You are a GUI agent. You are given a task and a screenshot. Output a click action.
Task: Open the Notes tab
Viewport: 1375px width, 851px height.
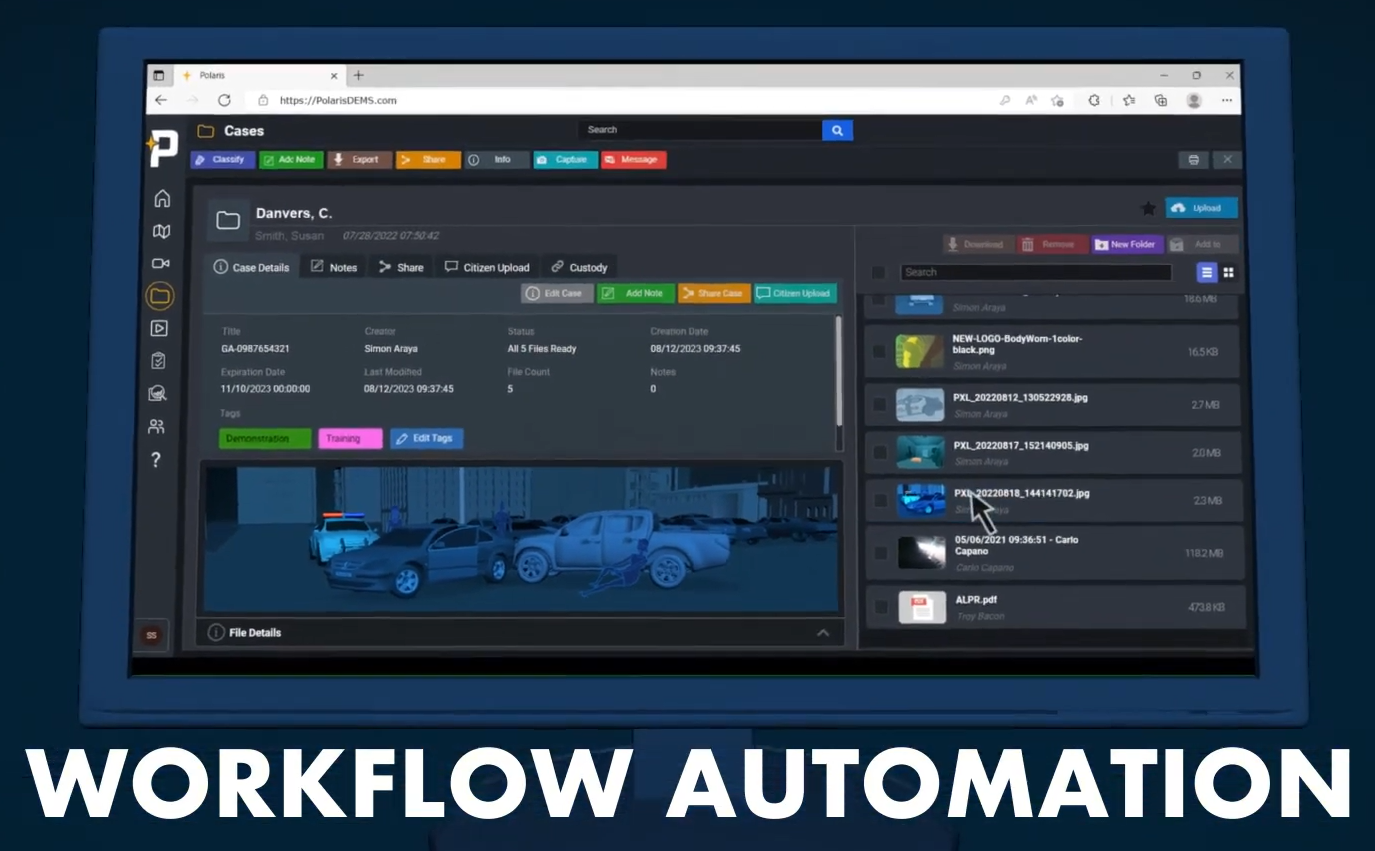334,267
